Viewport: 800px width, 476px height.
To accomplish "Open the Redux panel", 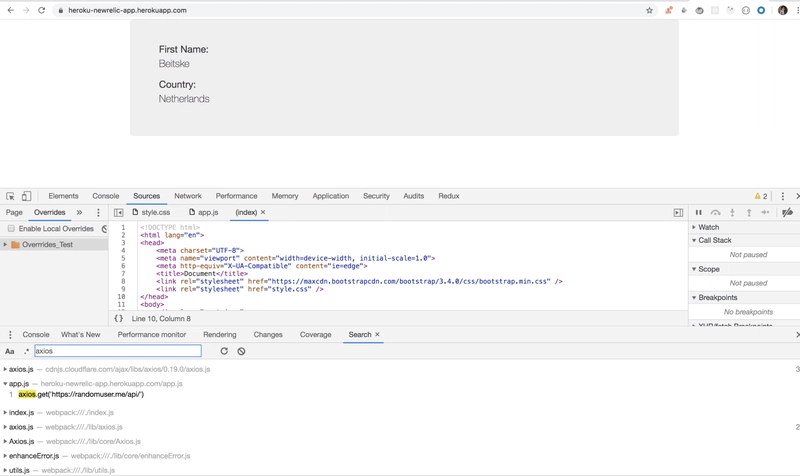I will [x=448, y=196].
